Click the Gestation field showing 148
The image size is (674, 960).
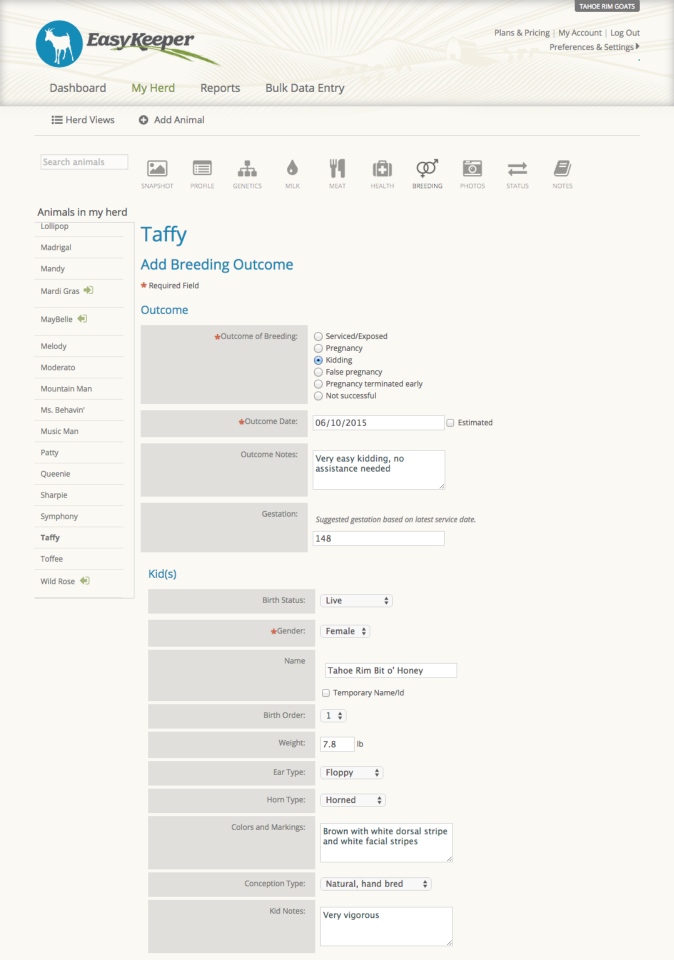[378, 539]
